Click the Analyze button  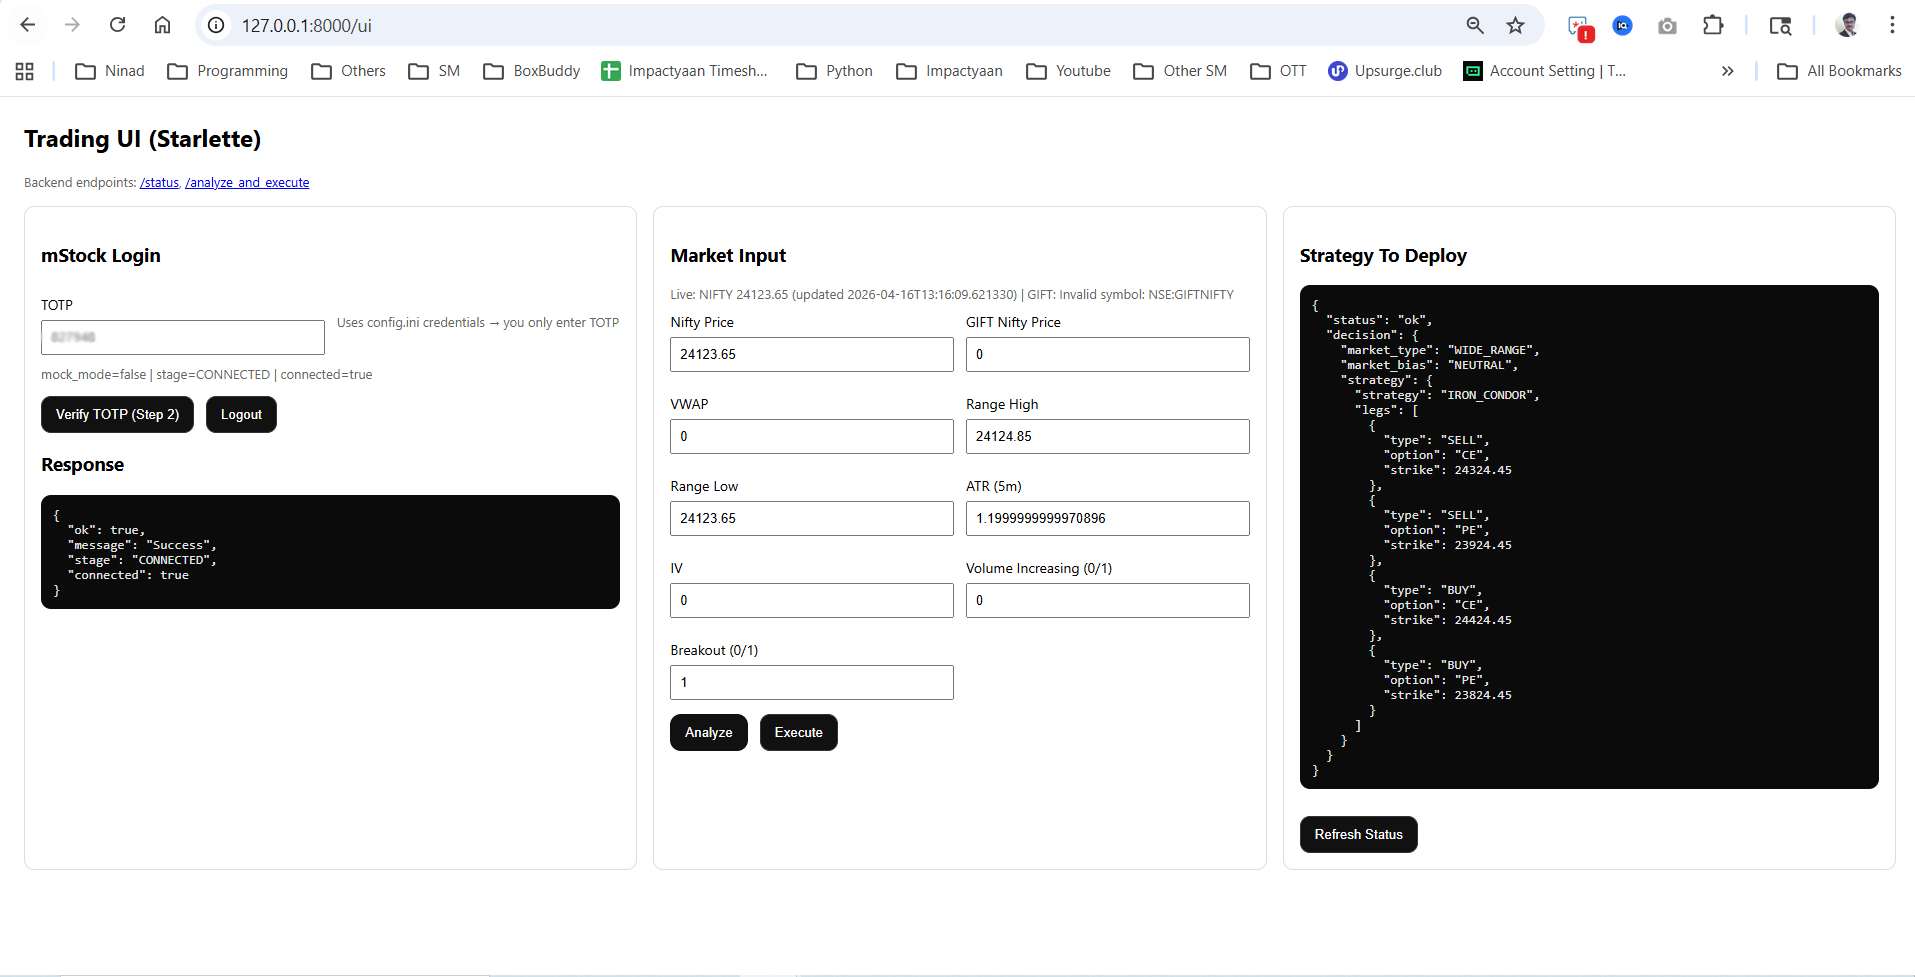(x=708, y=732)
